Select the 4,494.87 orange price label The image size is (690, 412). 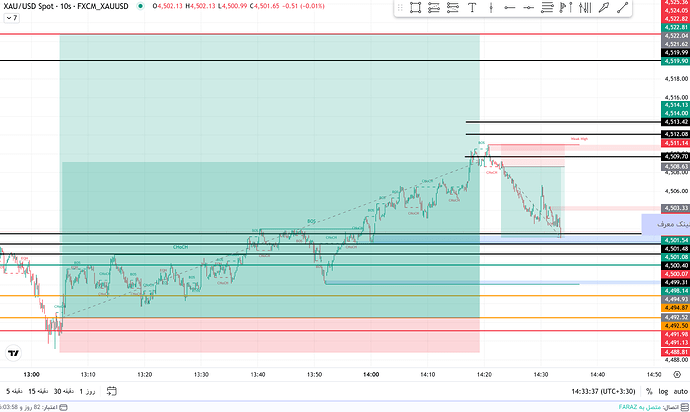pyautogui.click(x=675, y=308)
